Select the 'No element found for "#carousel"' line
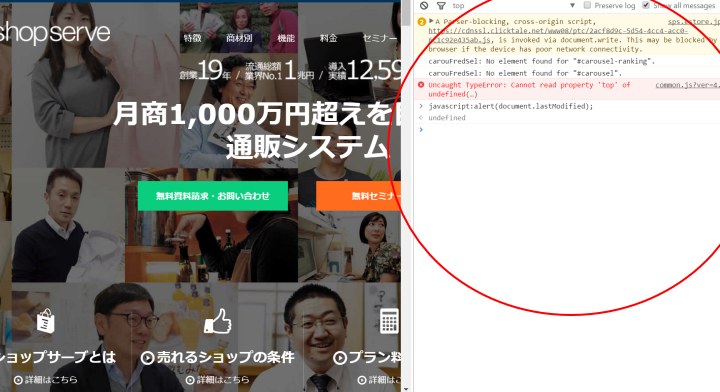 click(525, 73)
